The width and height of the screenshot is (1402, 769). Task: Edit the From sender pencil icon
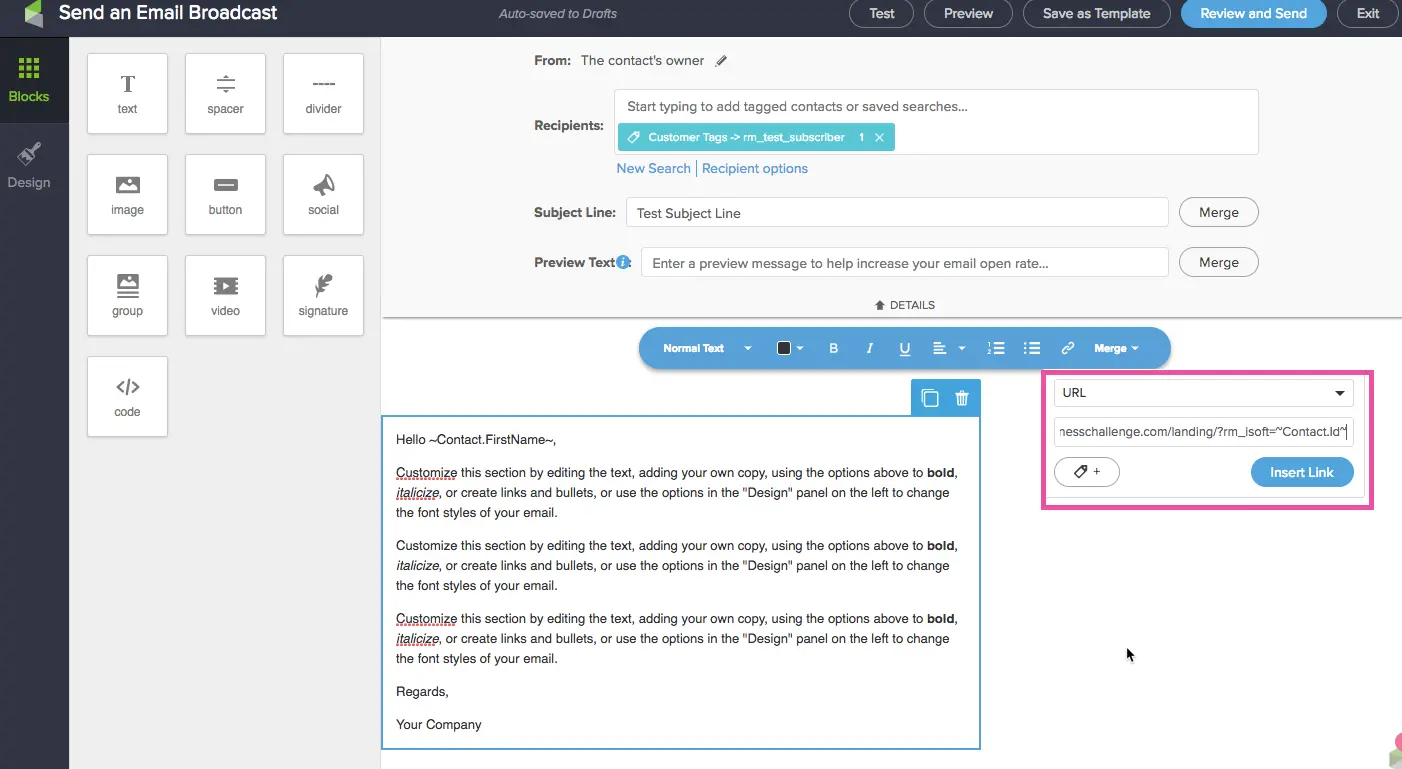(722, 61)
